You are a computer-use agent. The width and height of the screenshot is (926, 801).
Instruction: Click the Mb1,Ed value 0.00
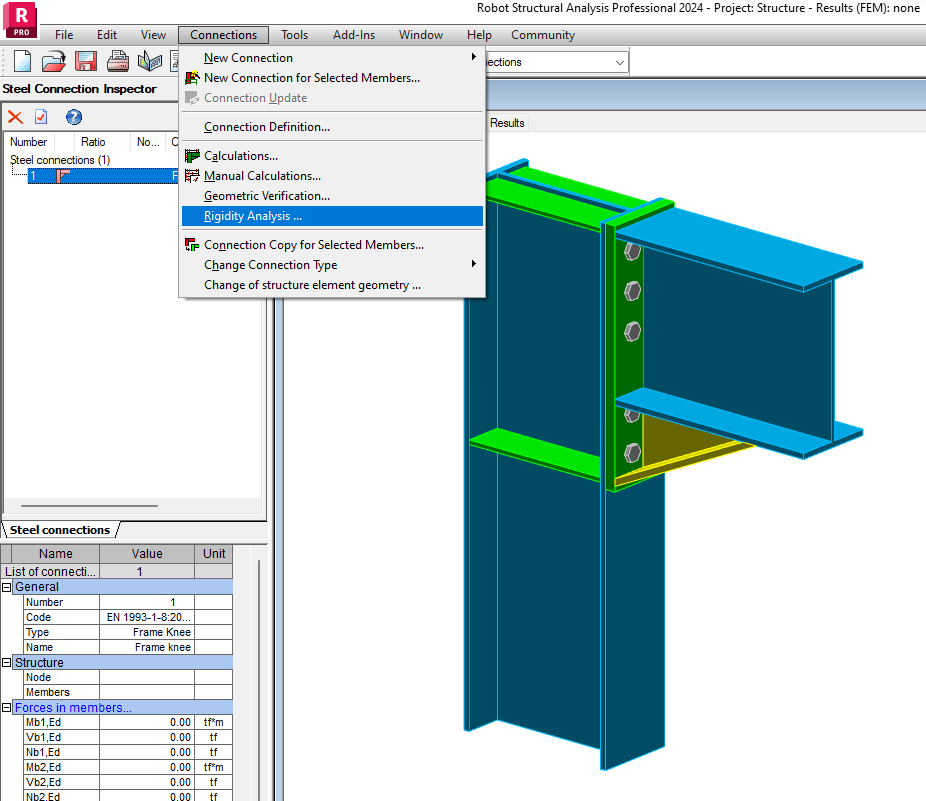[x=147, y=722]
